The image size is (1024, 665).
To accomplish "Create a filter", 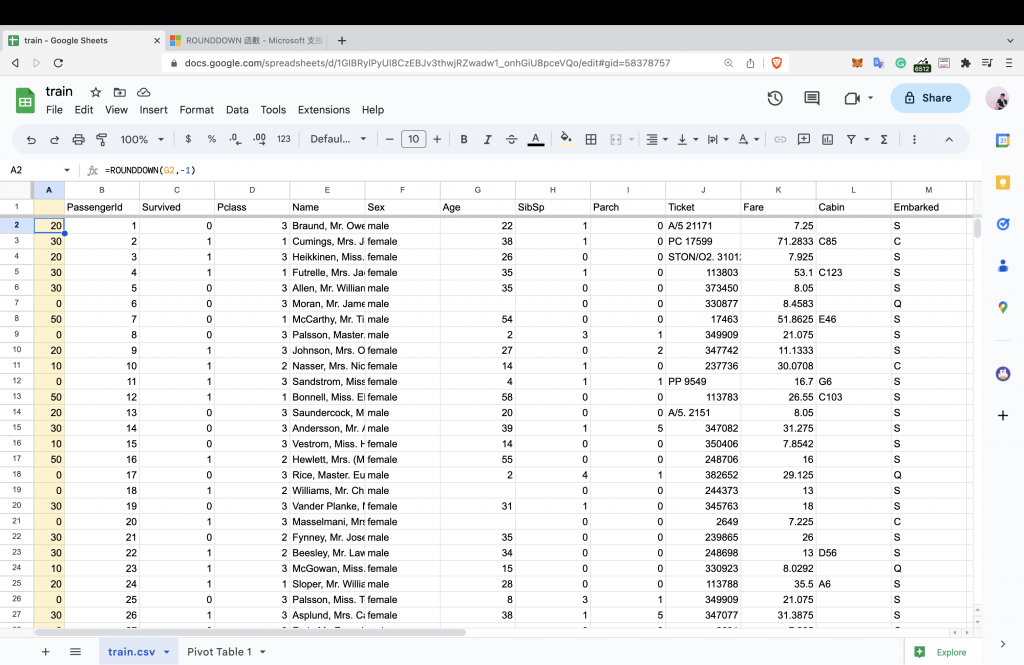I will [852, 139].
